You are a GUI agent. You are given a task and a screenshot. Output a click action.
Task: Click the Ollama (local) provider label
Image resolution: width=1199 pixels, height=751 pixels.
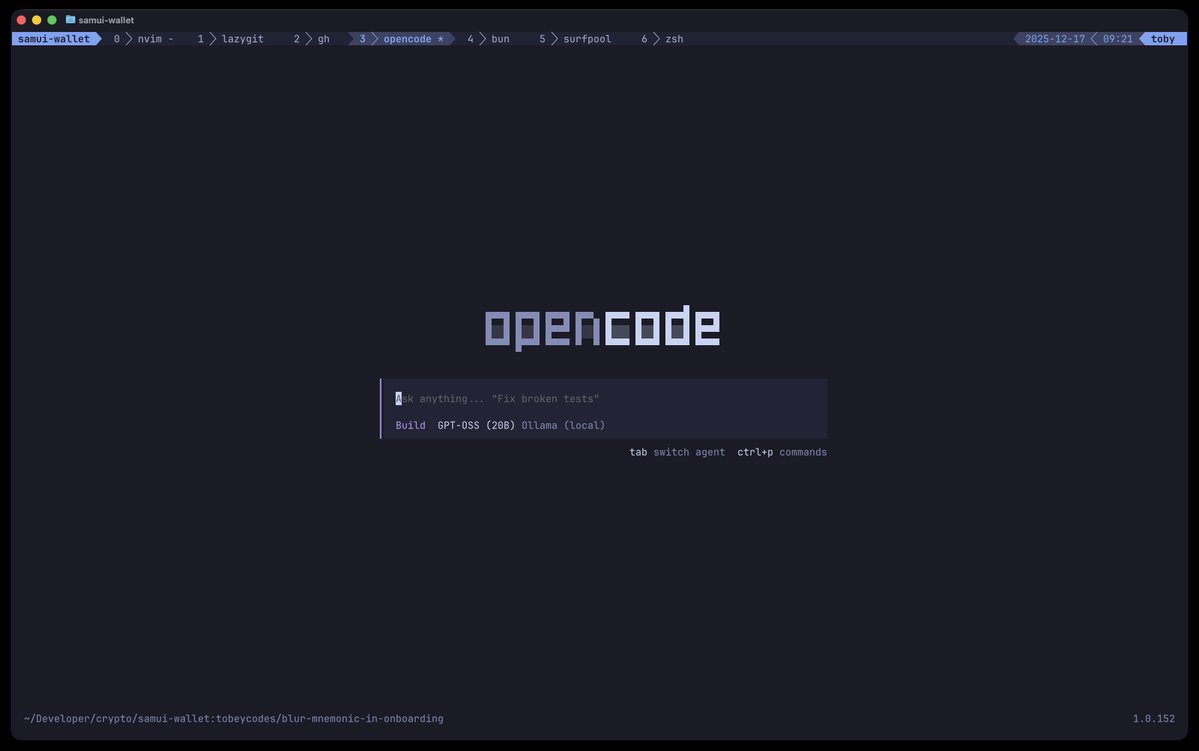point(563,425)
